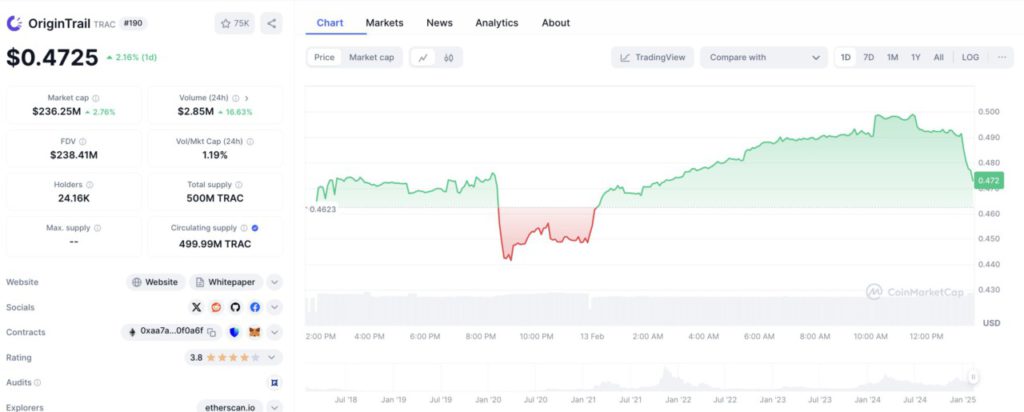Expand Volume (24h) arrow chevron
Image resolution: width=1024 pixels, height=412 pixels.
[x=246, y=98]
